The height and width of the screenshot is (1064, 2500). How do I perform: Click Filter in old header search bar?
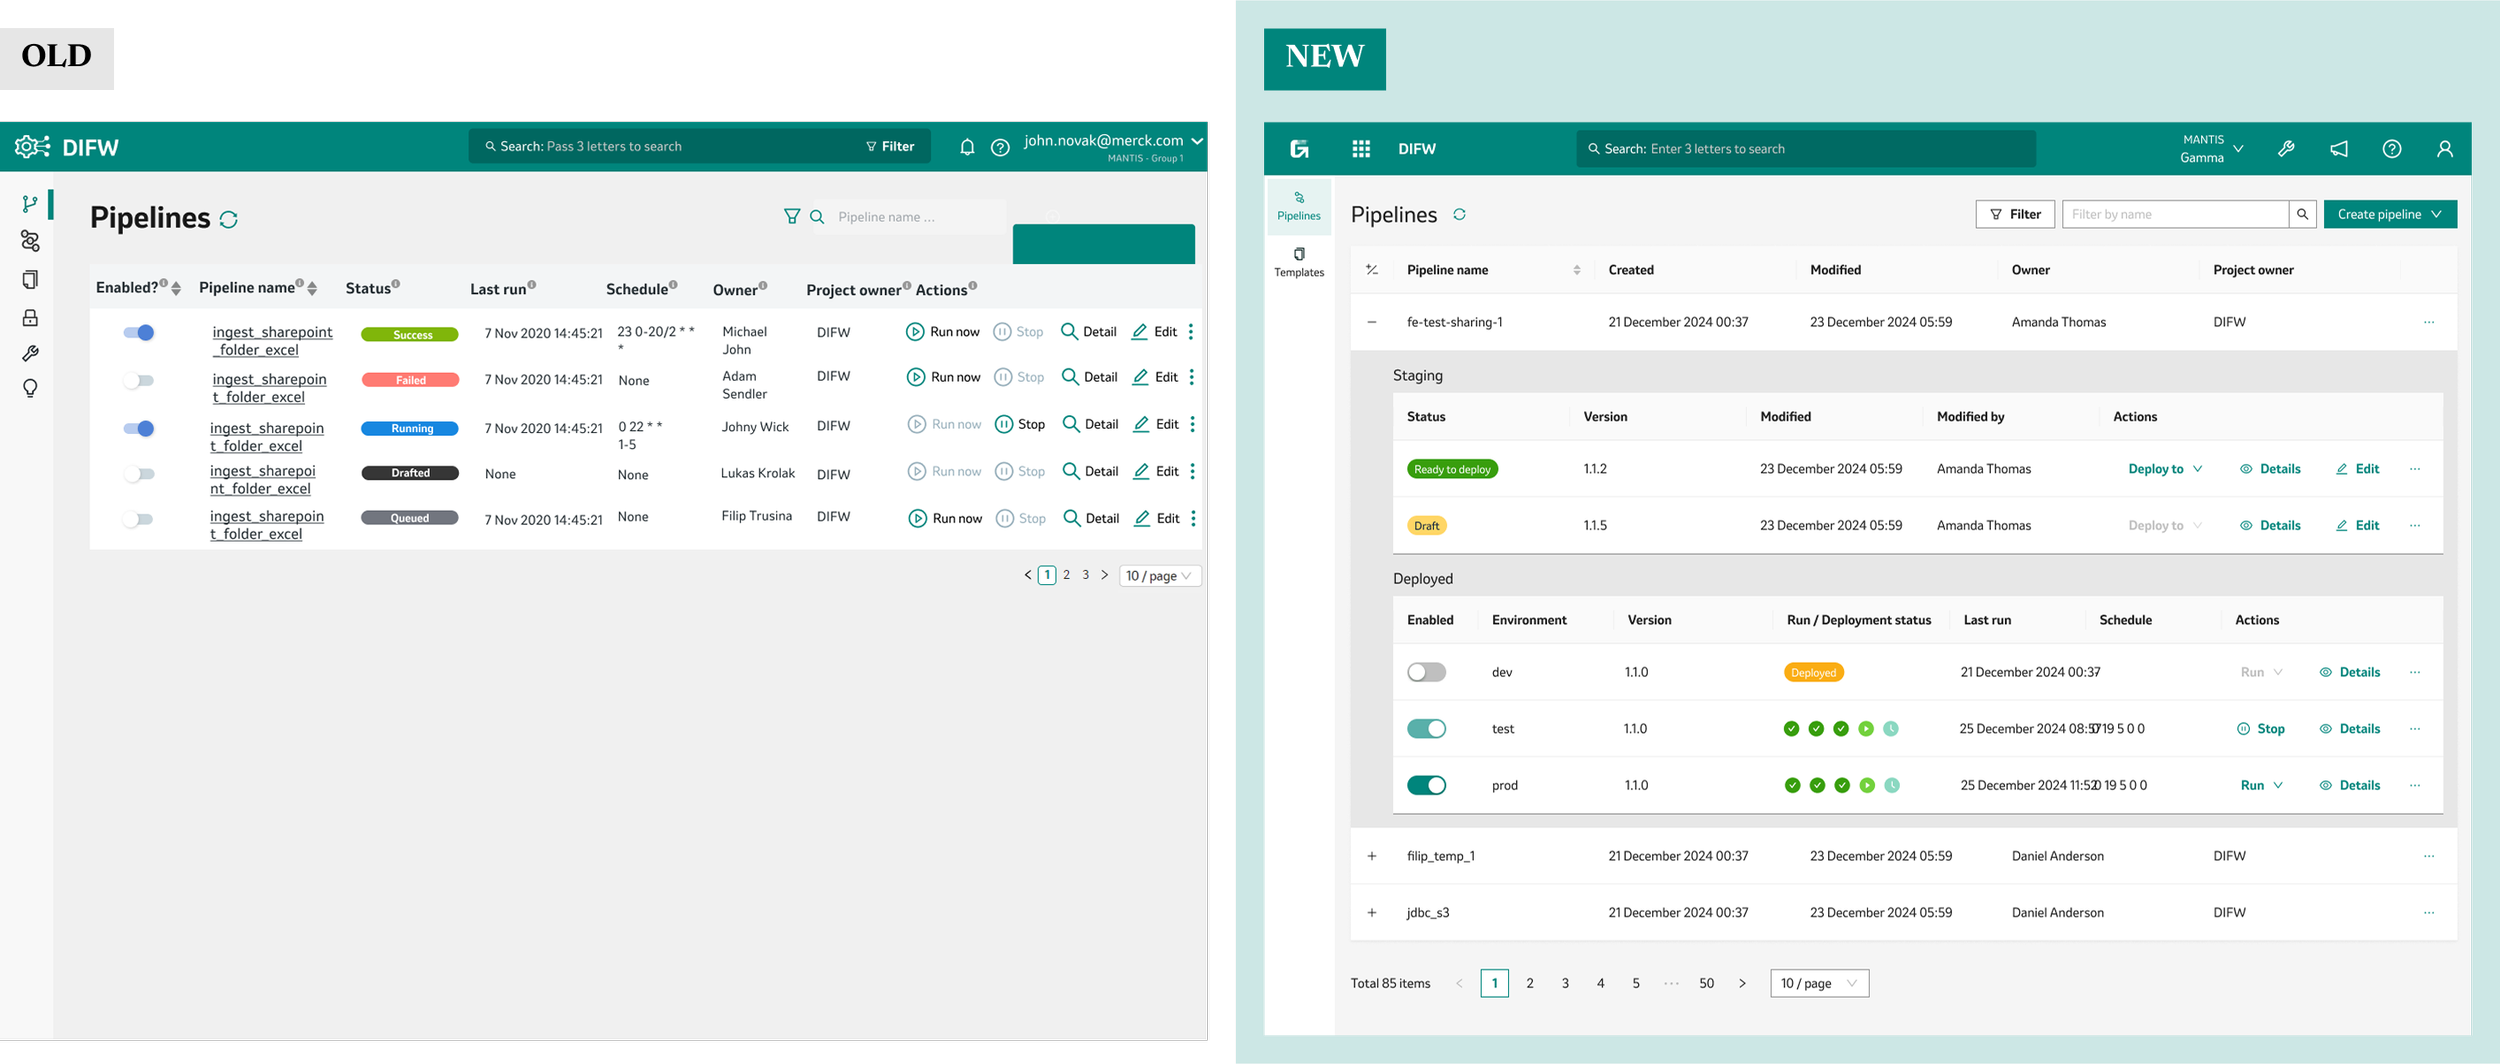point(890,146)
